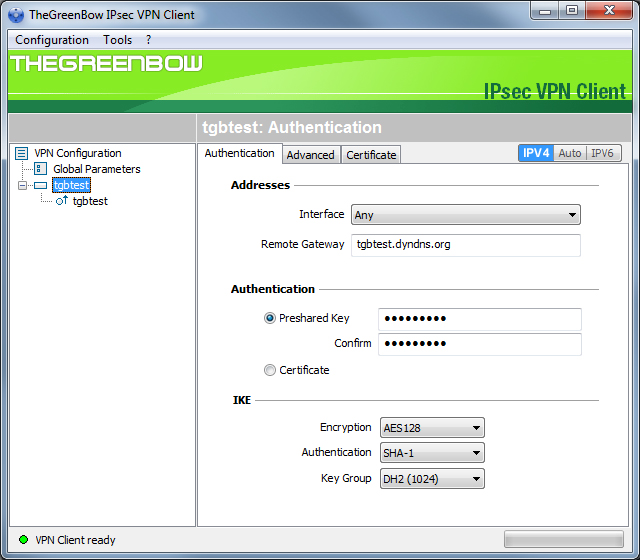
Task: Switch to the Certificate tab
Action: click(x=371, y=155)
